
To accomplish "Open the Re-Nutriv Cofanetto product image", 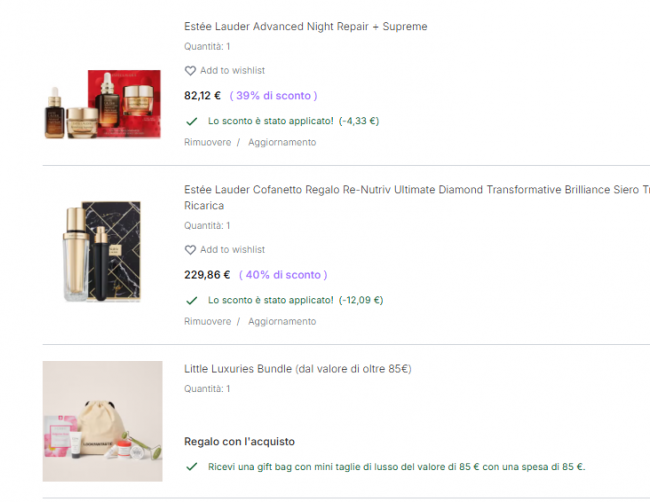I will tap(102, 250).
